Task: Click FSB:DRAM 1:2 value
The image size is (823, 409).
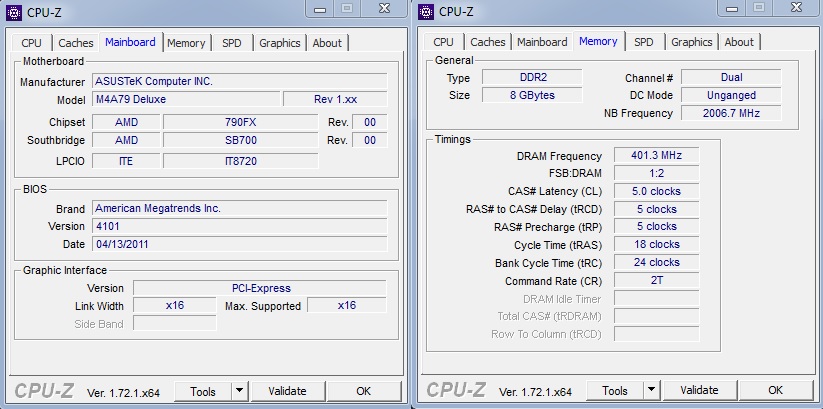Action: [657, 173]
